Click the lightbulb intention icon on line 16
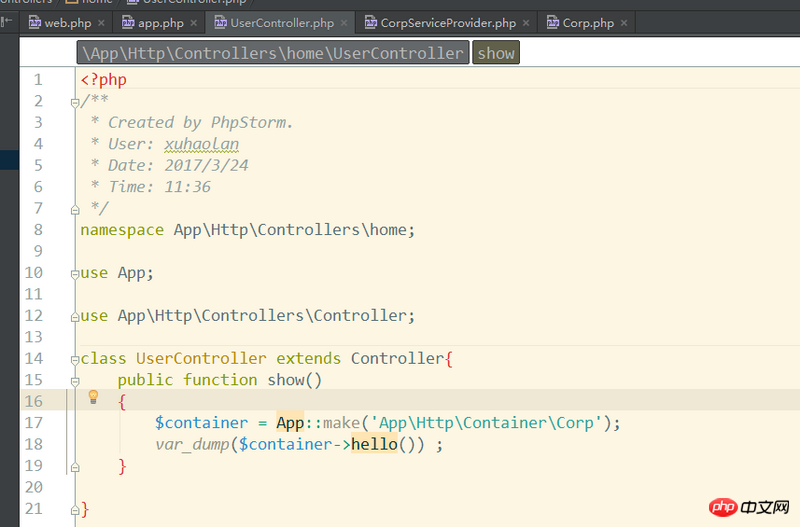The width and height of the screenshot is (800, 527). [94, 397]
